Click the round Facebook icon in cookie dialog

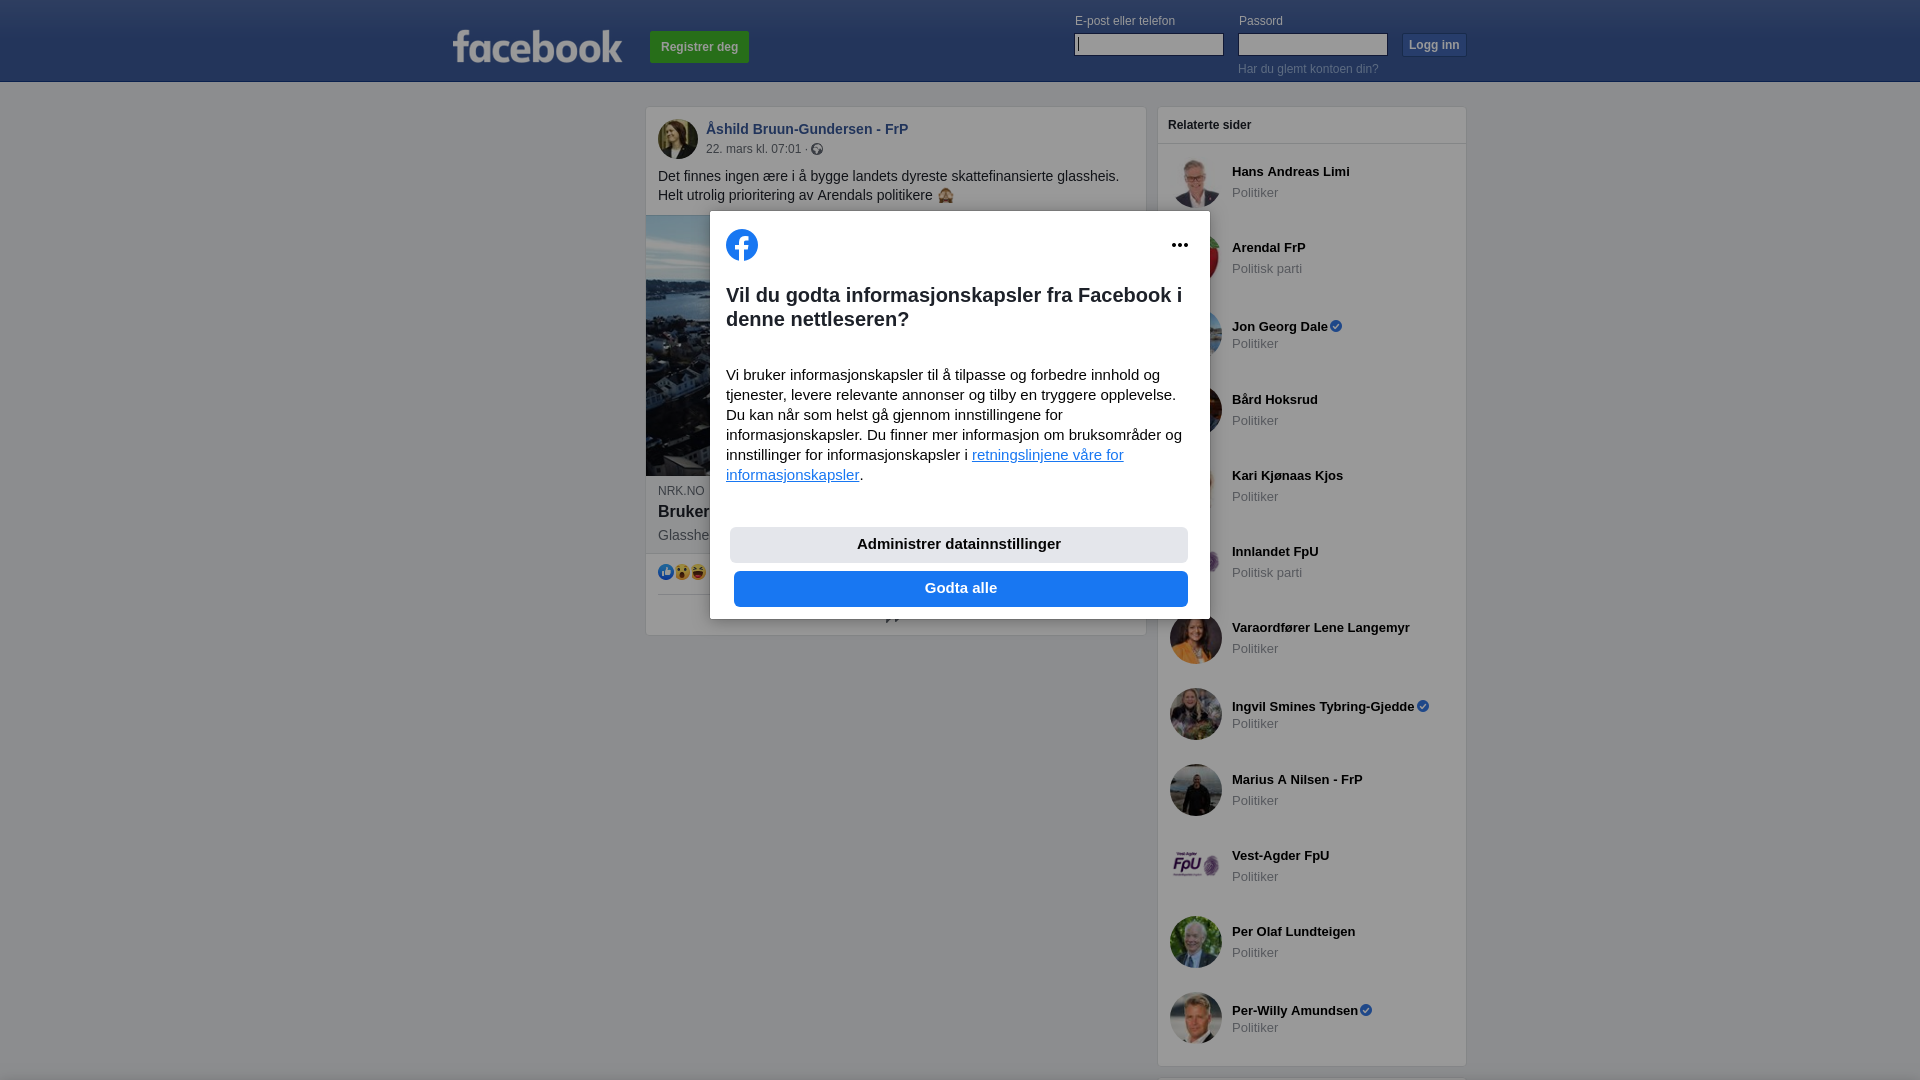(x=742, y=245)
